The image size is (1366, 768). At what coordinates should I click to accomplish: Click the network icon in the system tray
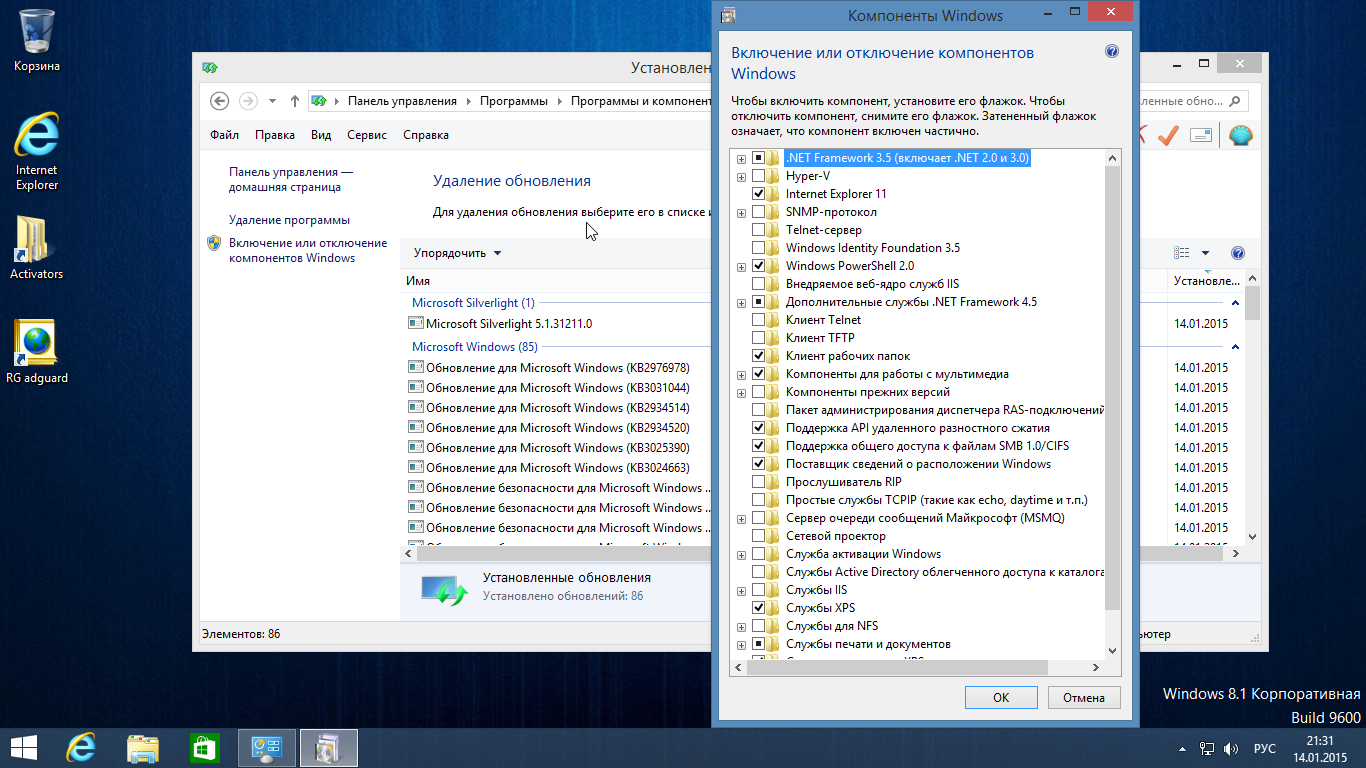(x=1208, y=748)
